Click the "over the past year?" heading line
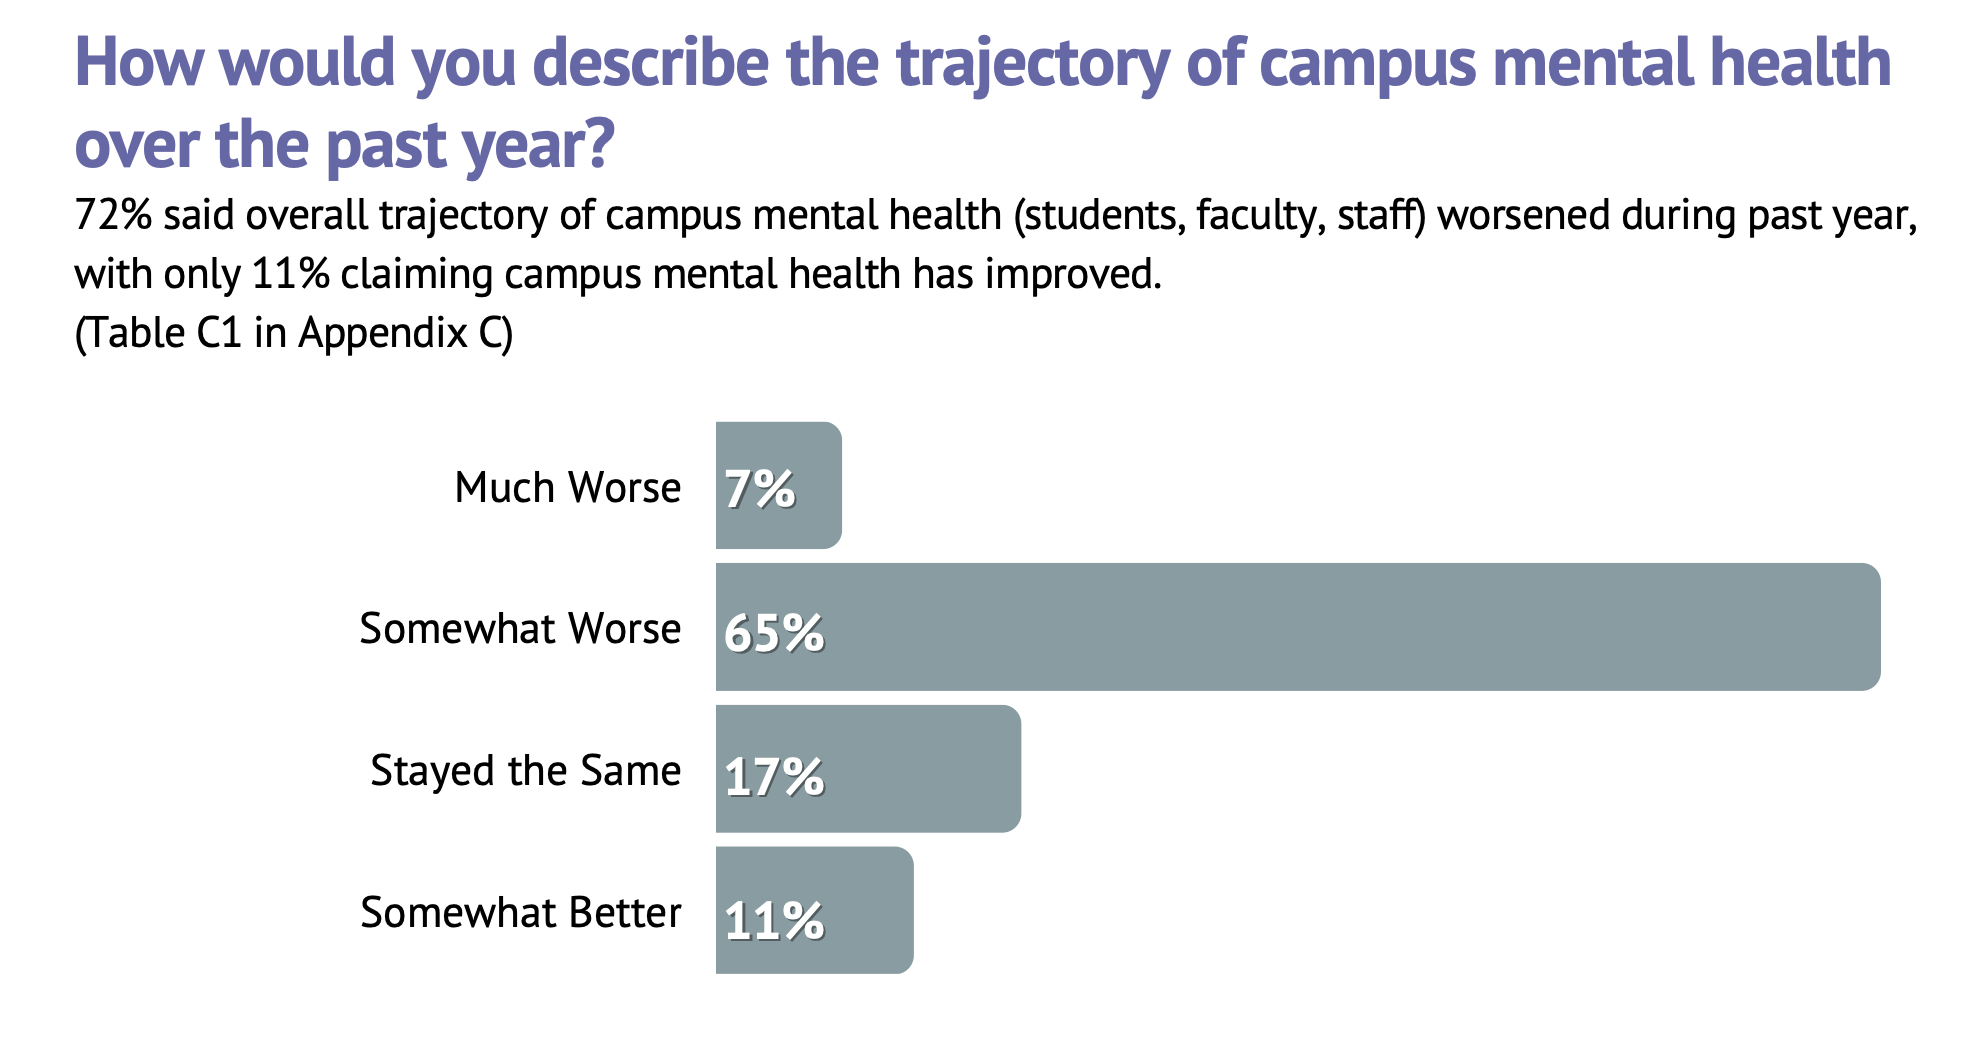1988x1038 pixels. pos(343,146)
